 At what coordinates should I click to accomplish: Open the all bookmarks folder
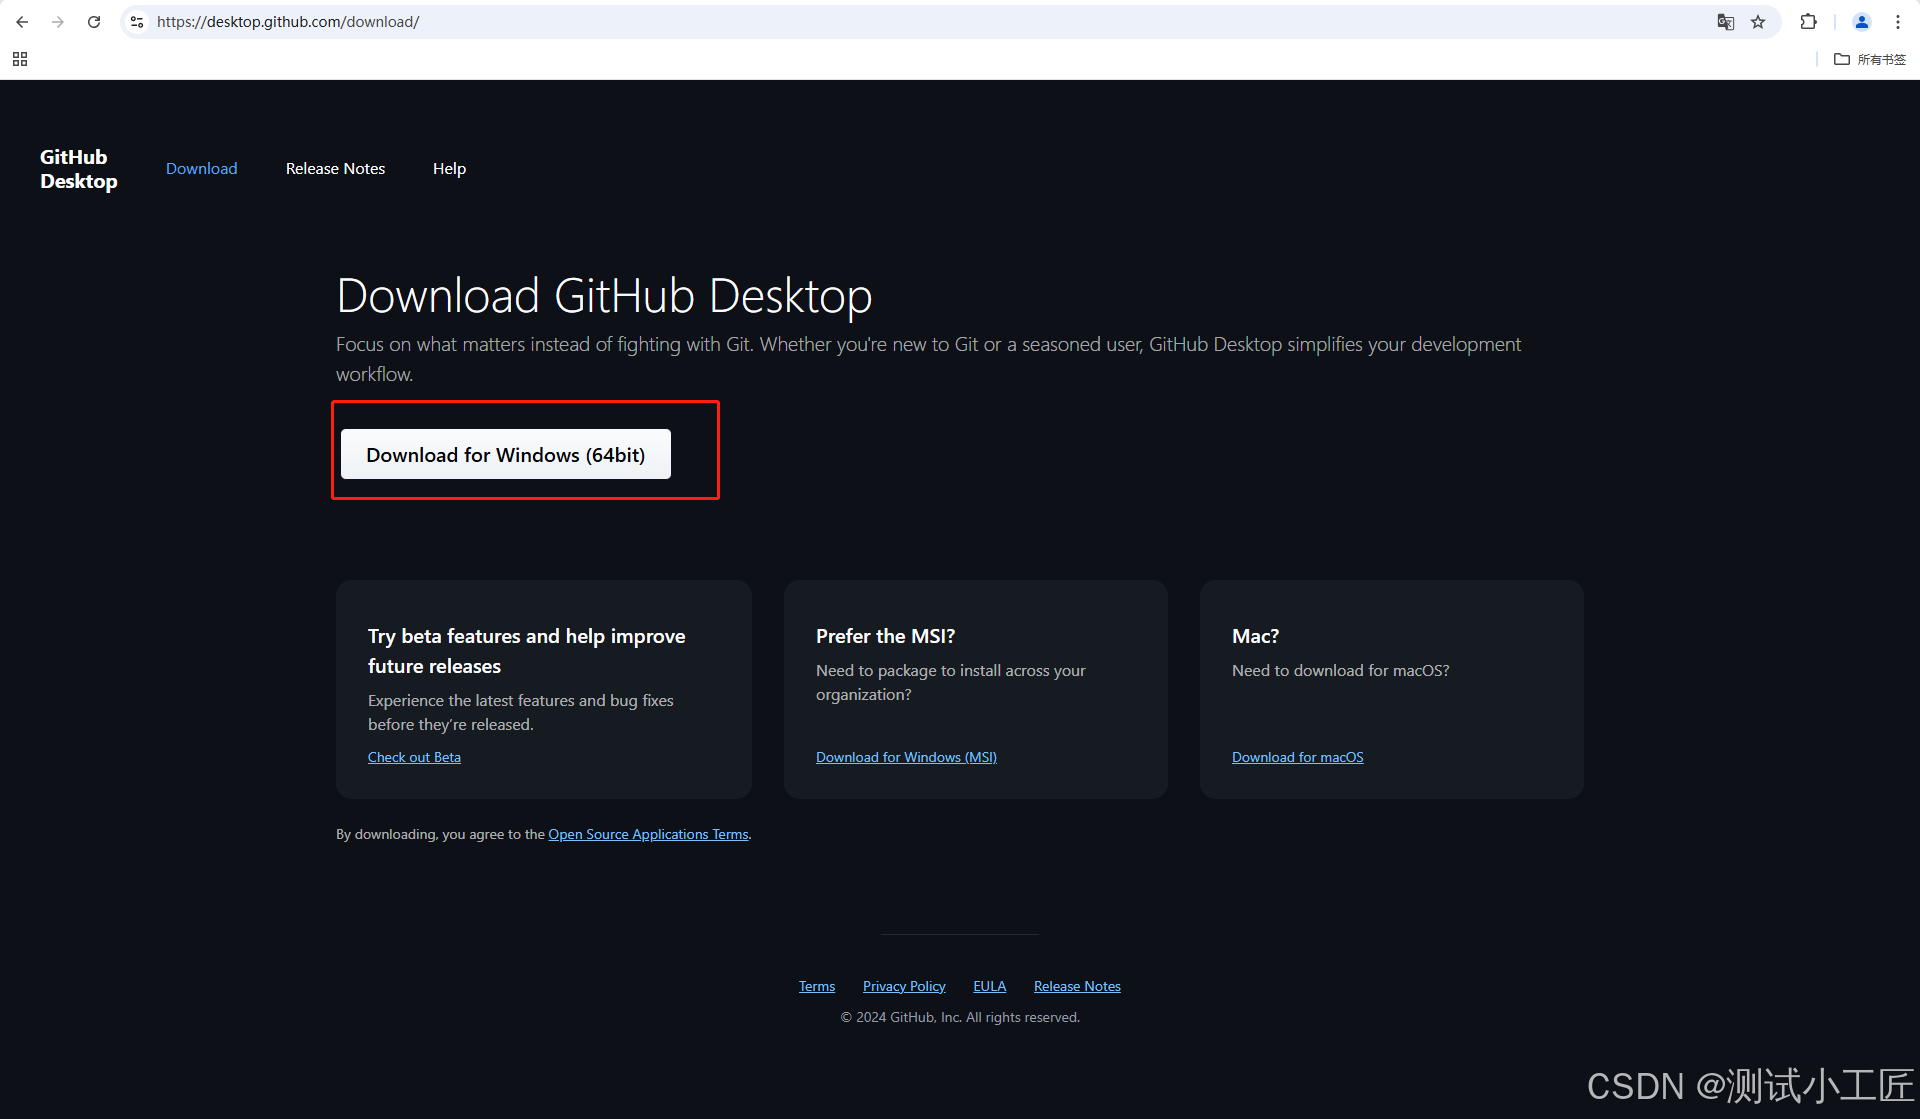[x=1870, y=59]
